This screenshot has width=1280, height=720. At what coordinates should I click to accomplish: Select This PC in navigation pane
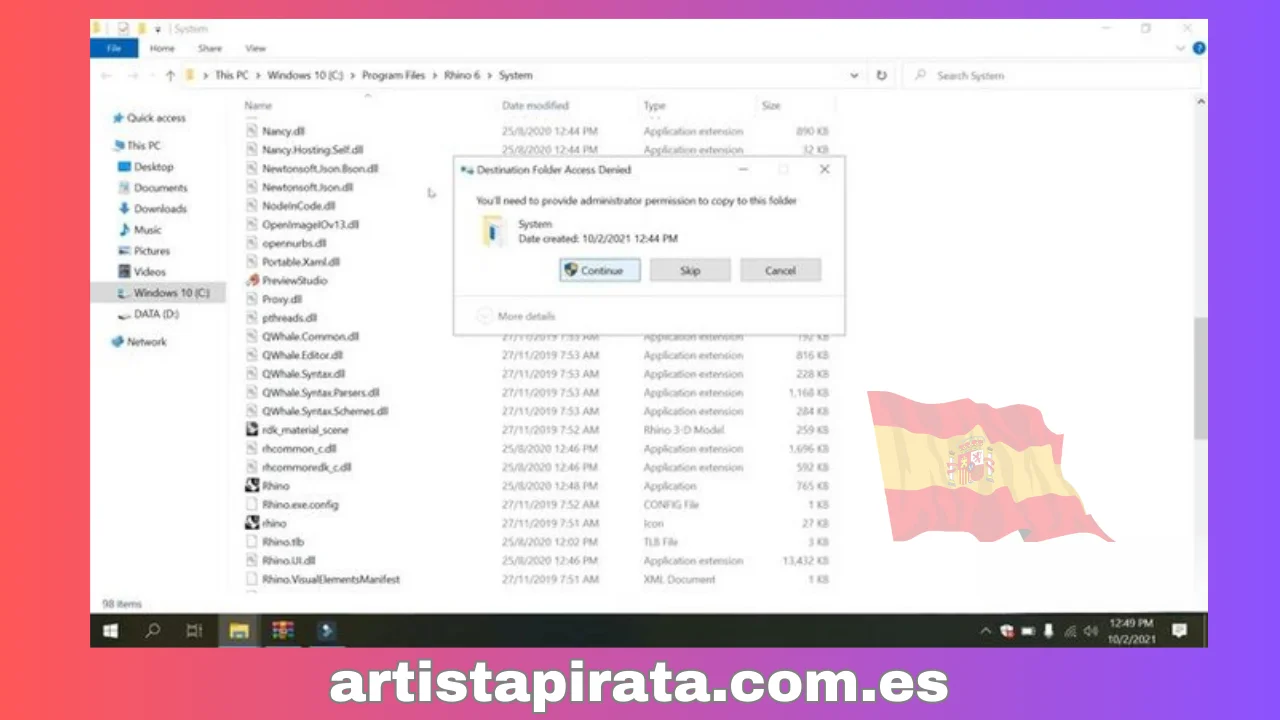137,146
